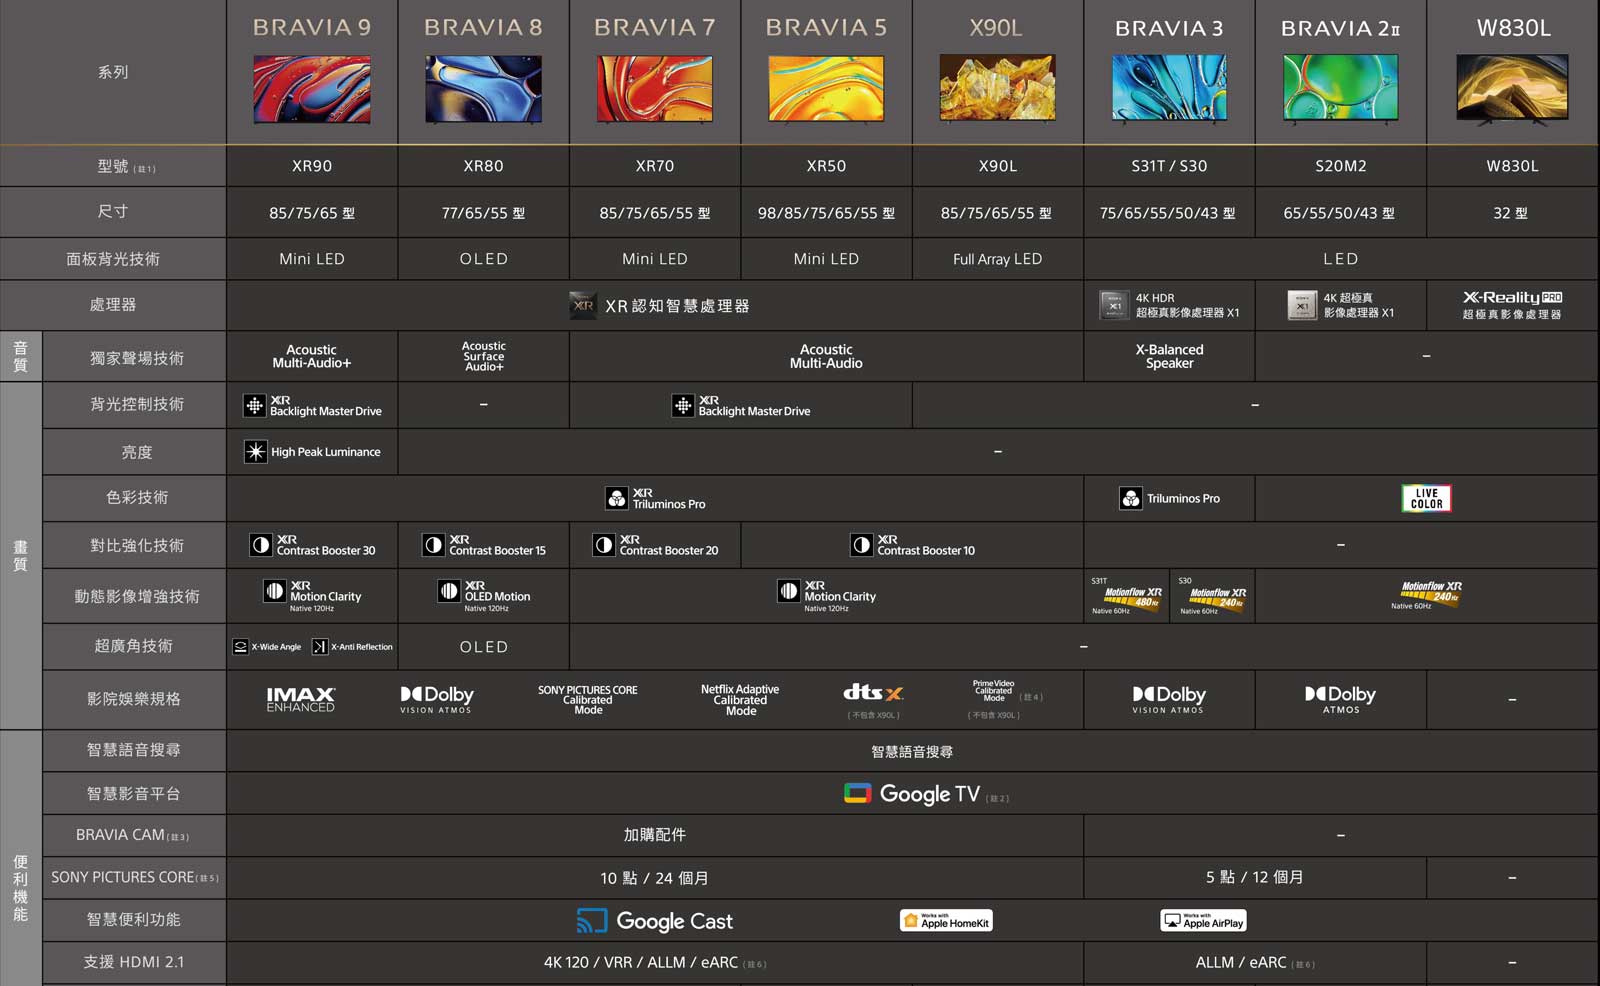Click the XR Contrast Booster 15 icon

point(433,545)
